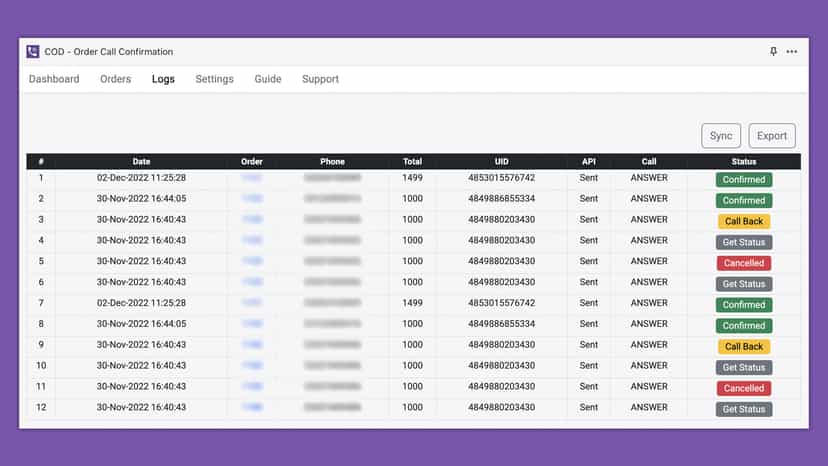The height and width of the screenshot is (466, 828).
Task: Select date 30-Nov-2022 16:40:43 in row 11
Action: [141, 386]
